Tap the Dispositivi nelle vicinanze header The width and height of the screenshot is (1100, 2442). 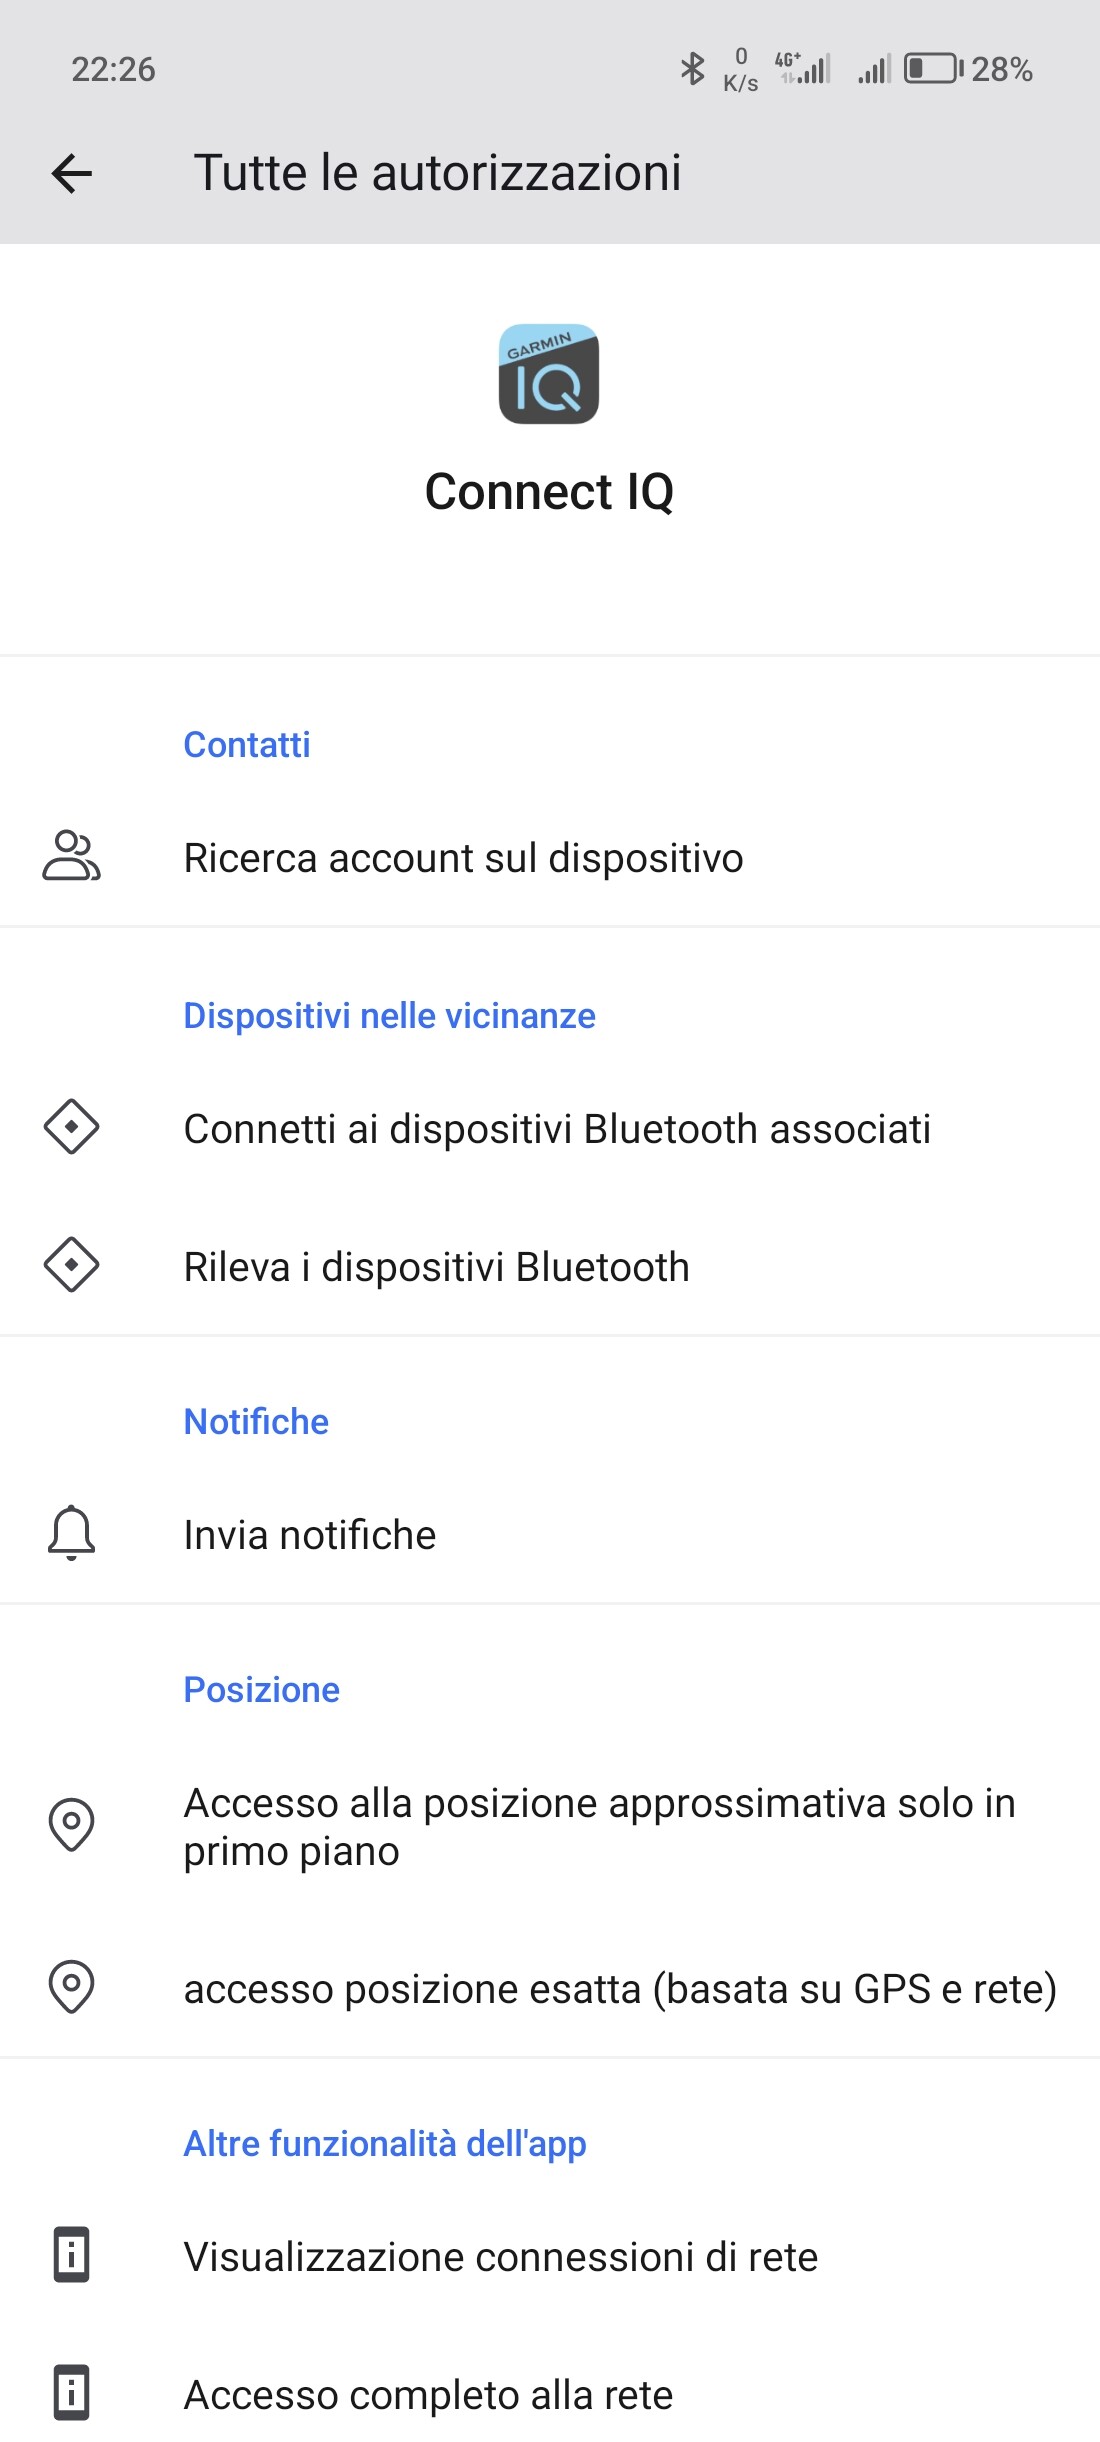(389, 1015)
